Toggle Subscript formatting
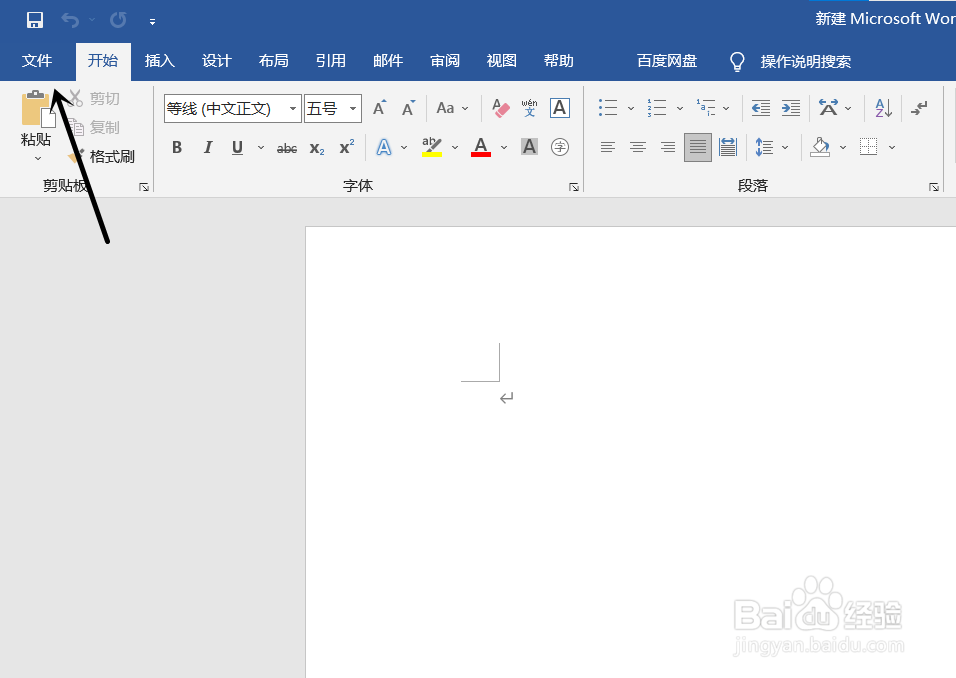Screen dimensions: 956x678 pos(317,148)
